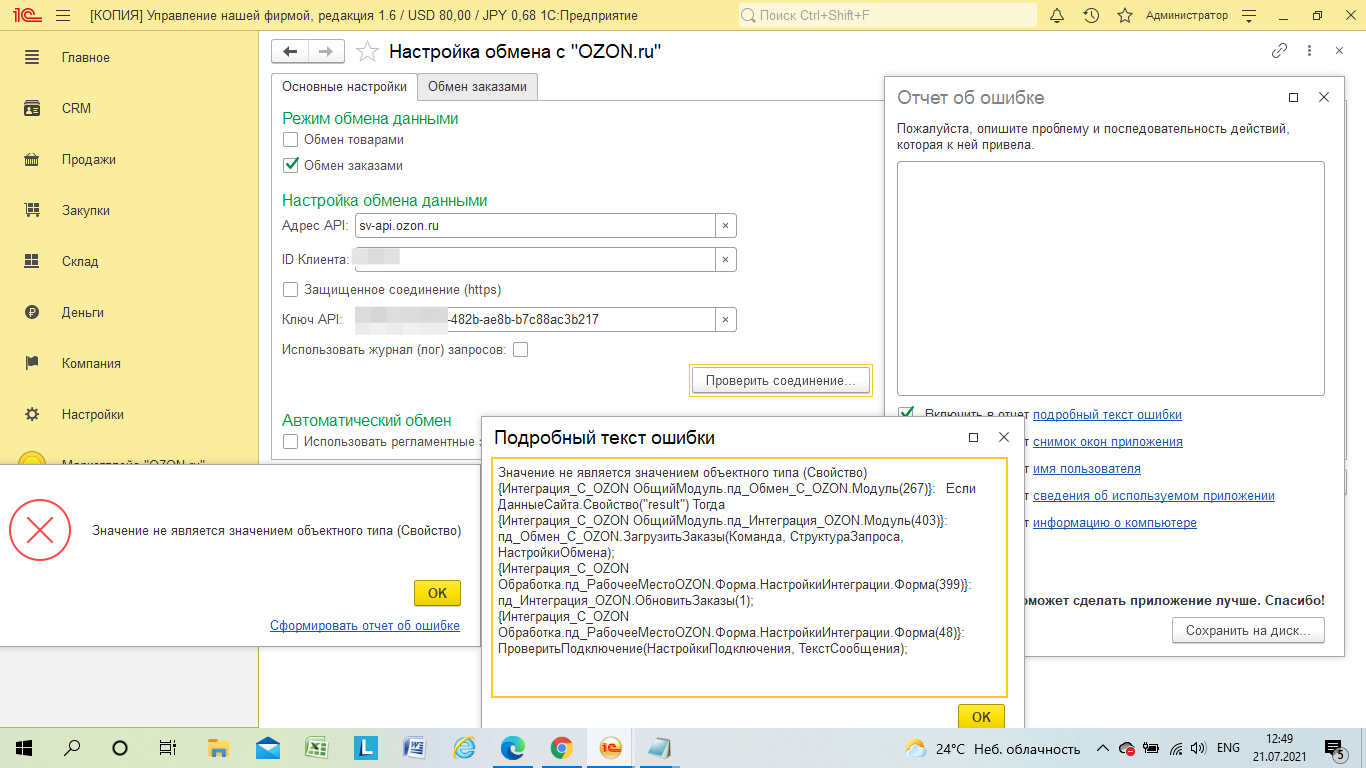This screenshot has height=768, width=1366.
Task: Maximize the Подробный текст ошибки dialog
Action: click(x=973, y=438)
